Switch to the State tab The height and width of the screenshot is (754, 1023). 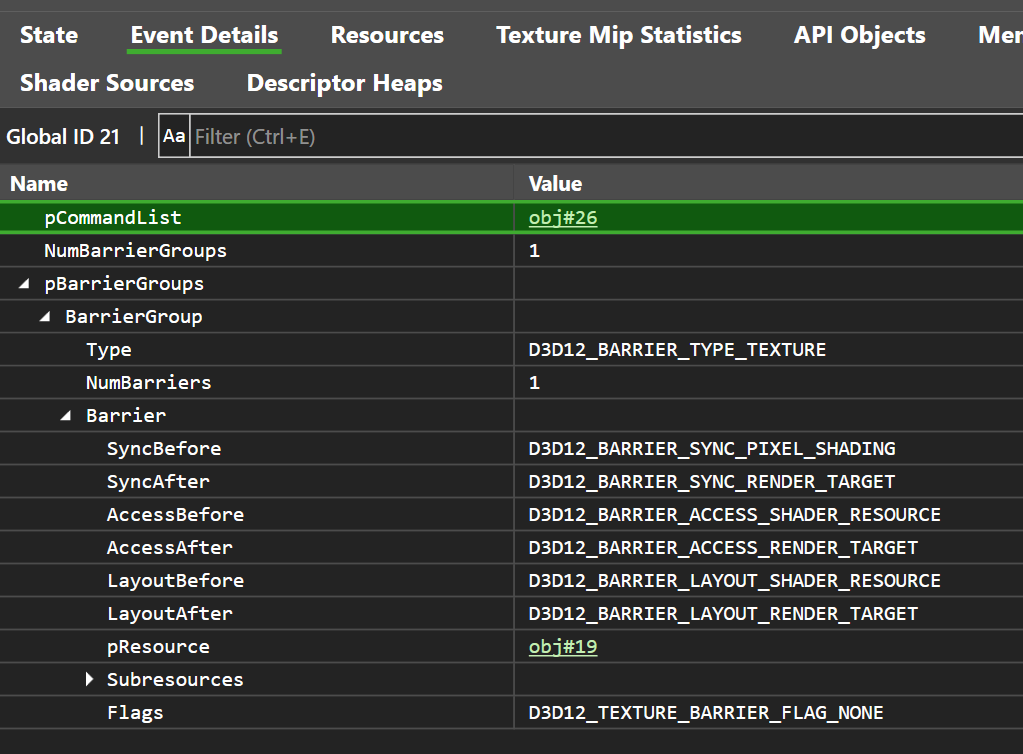[x=49, y=35]
